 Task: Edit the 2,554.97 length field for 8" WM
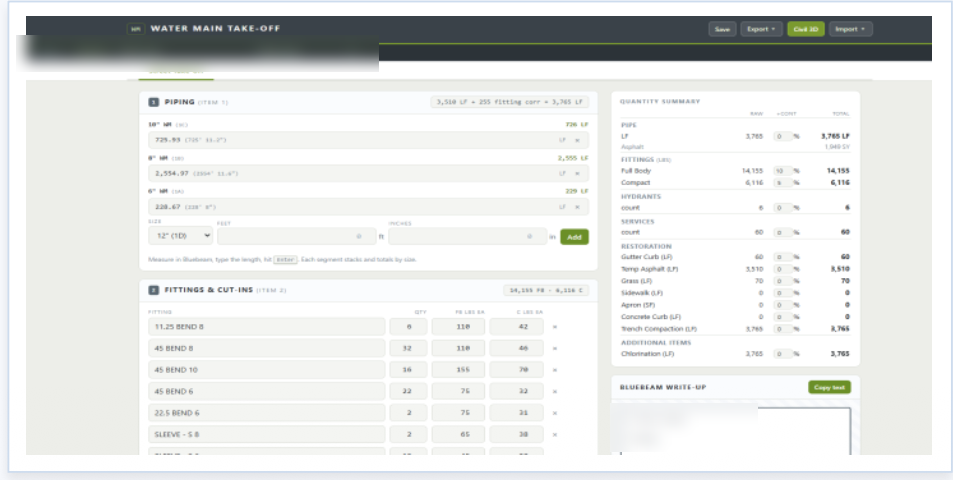tap(368, 174)
